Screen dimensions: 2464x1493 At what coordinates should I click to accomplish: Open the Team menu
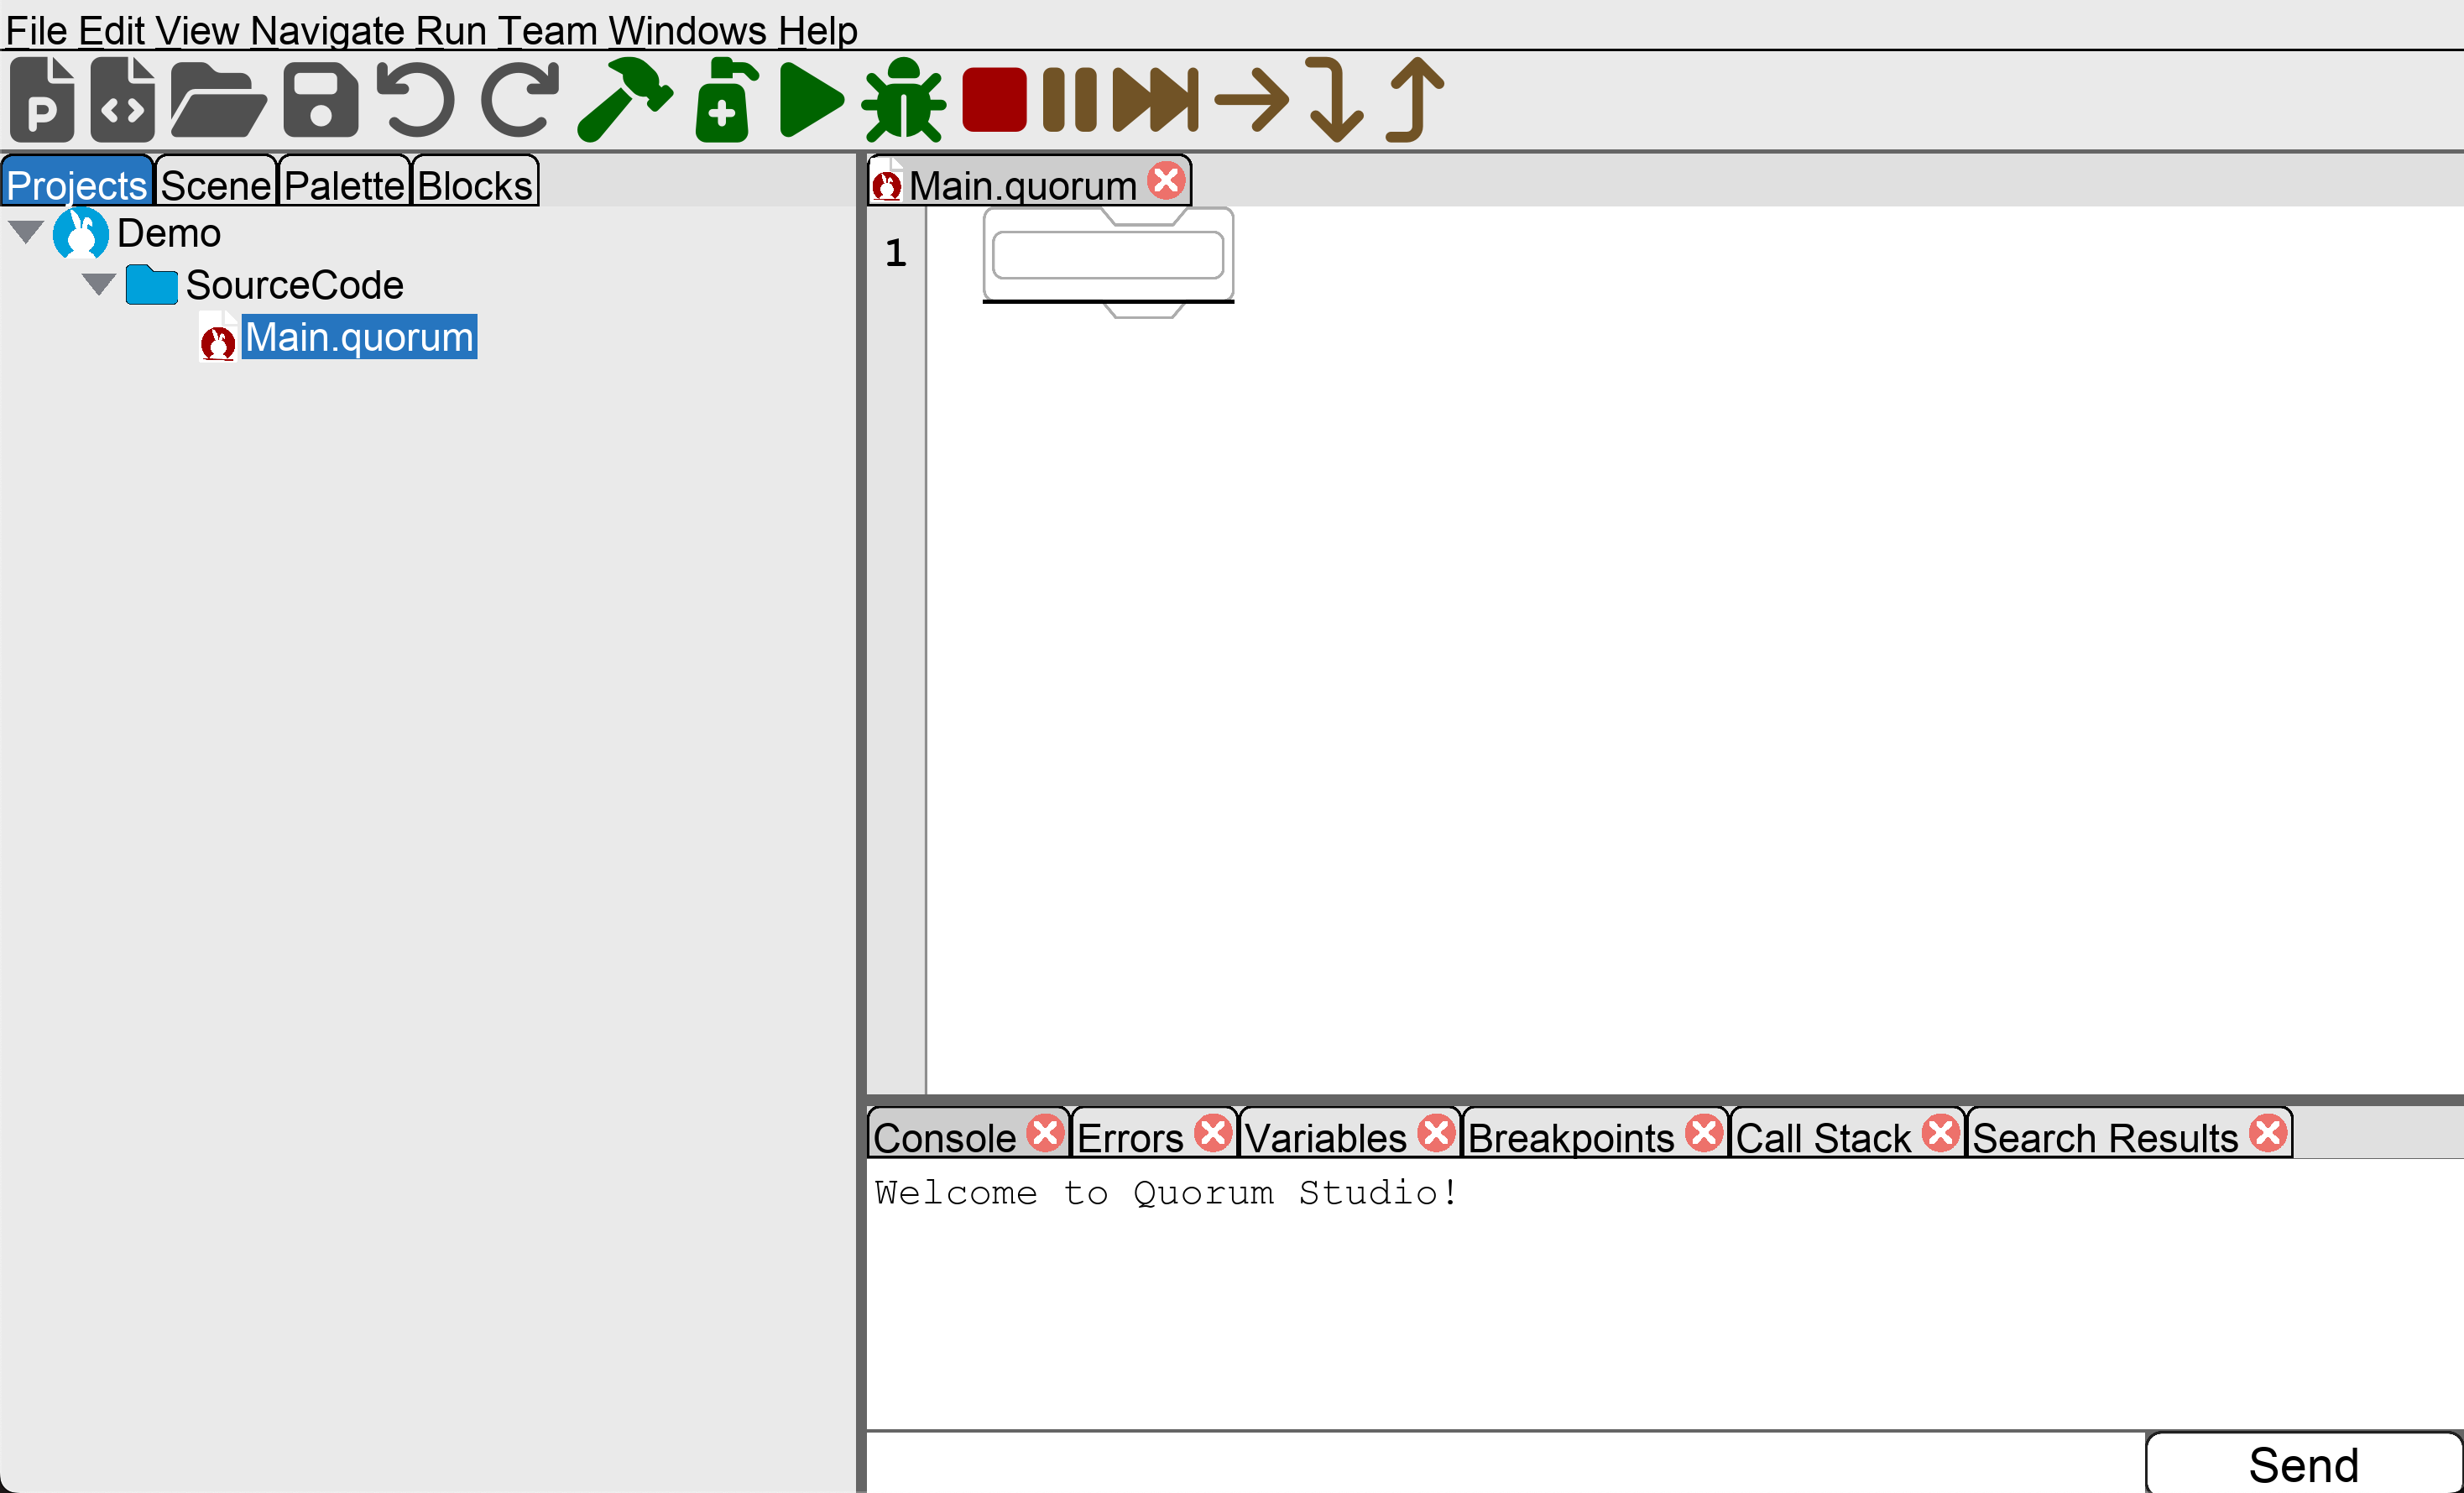[547, 30]
